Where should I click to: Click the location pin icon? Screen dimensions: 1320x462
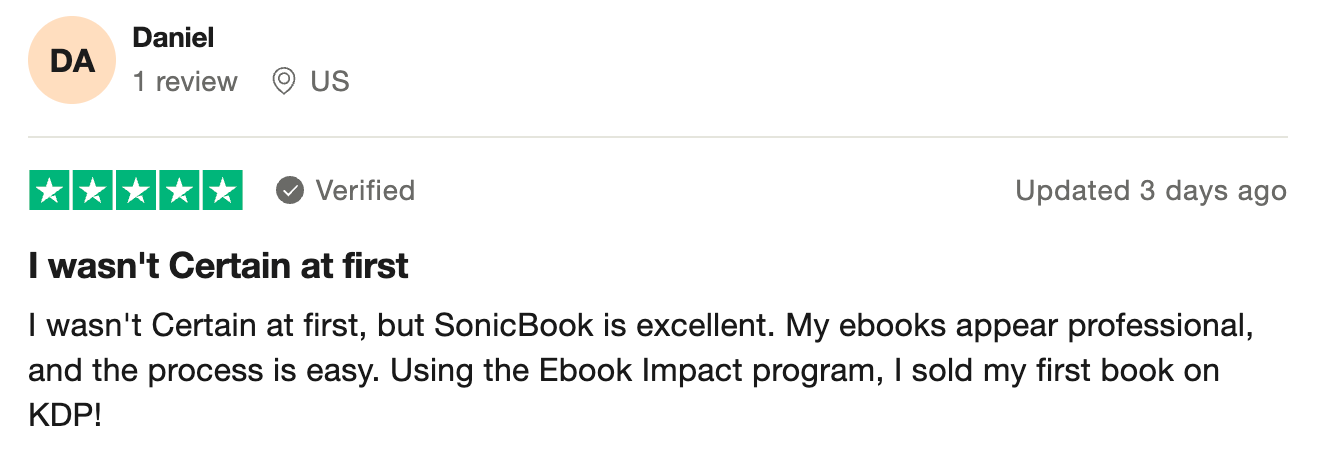(284, 81)
